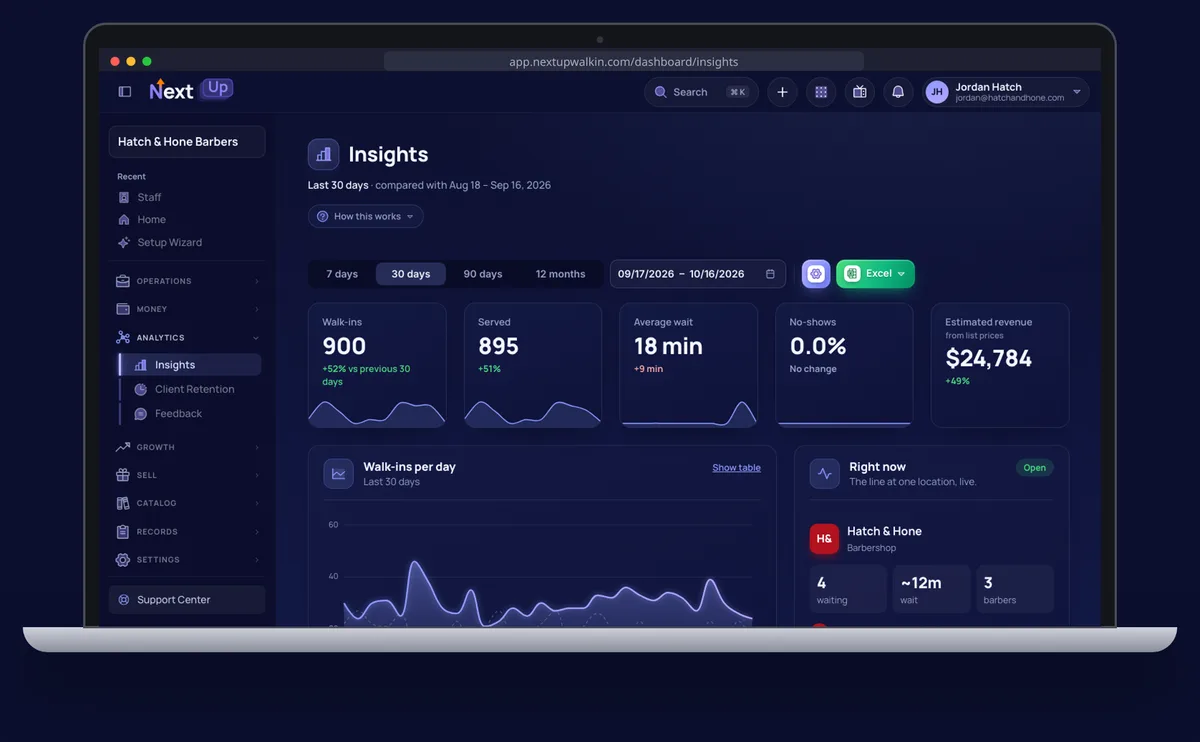
Task: Expand the Growth section
Action: [187, 447]
